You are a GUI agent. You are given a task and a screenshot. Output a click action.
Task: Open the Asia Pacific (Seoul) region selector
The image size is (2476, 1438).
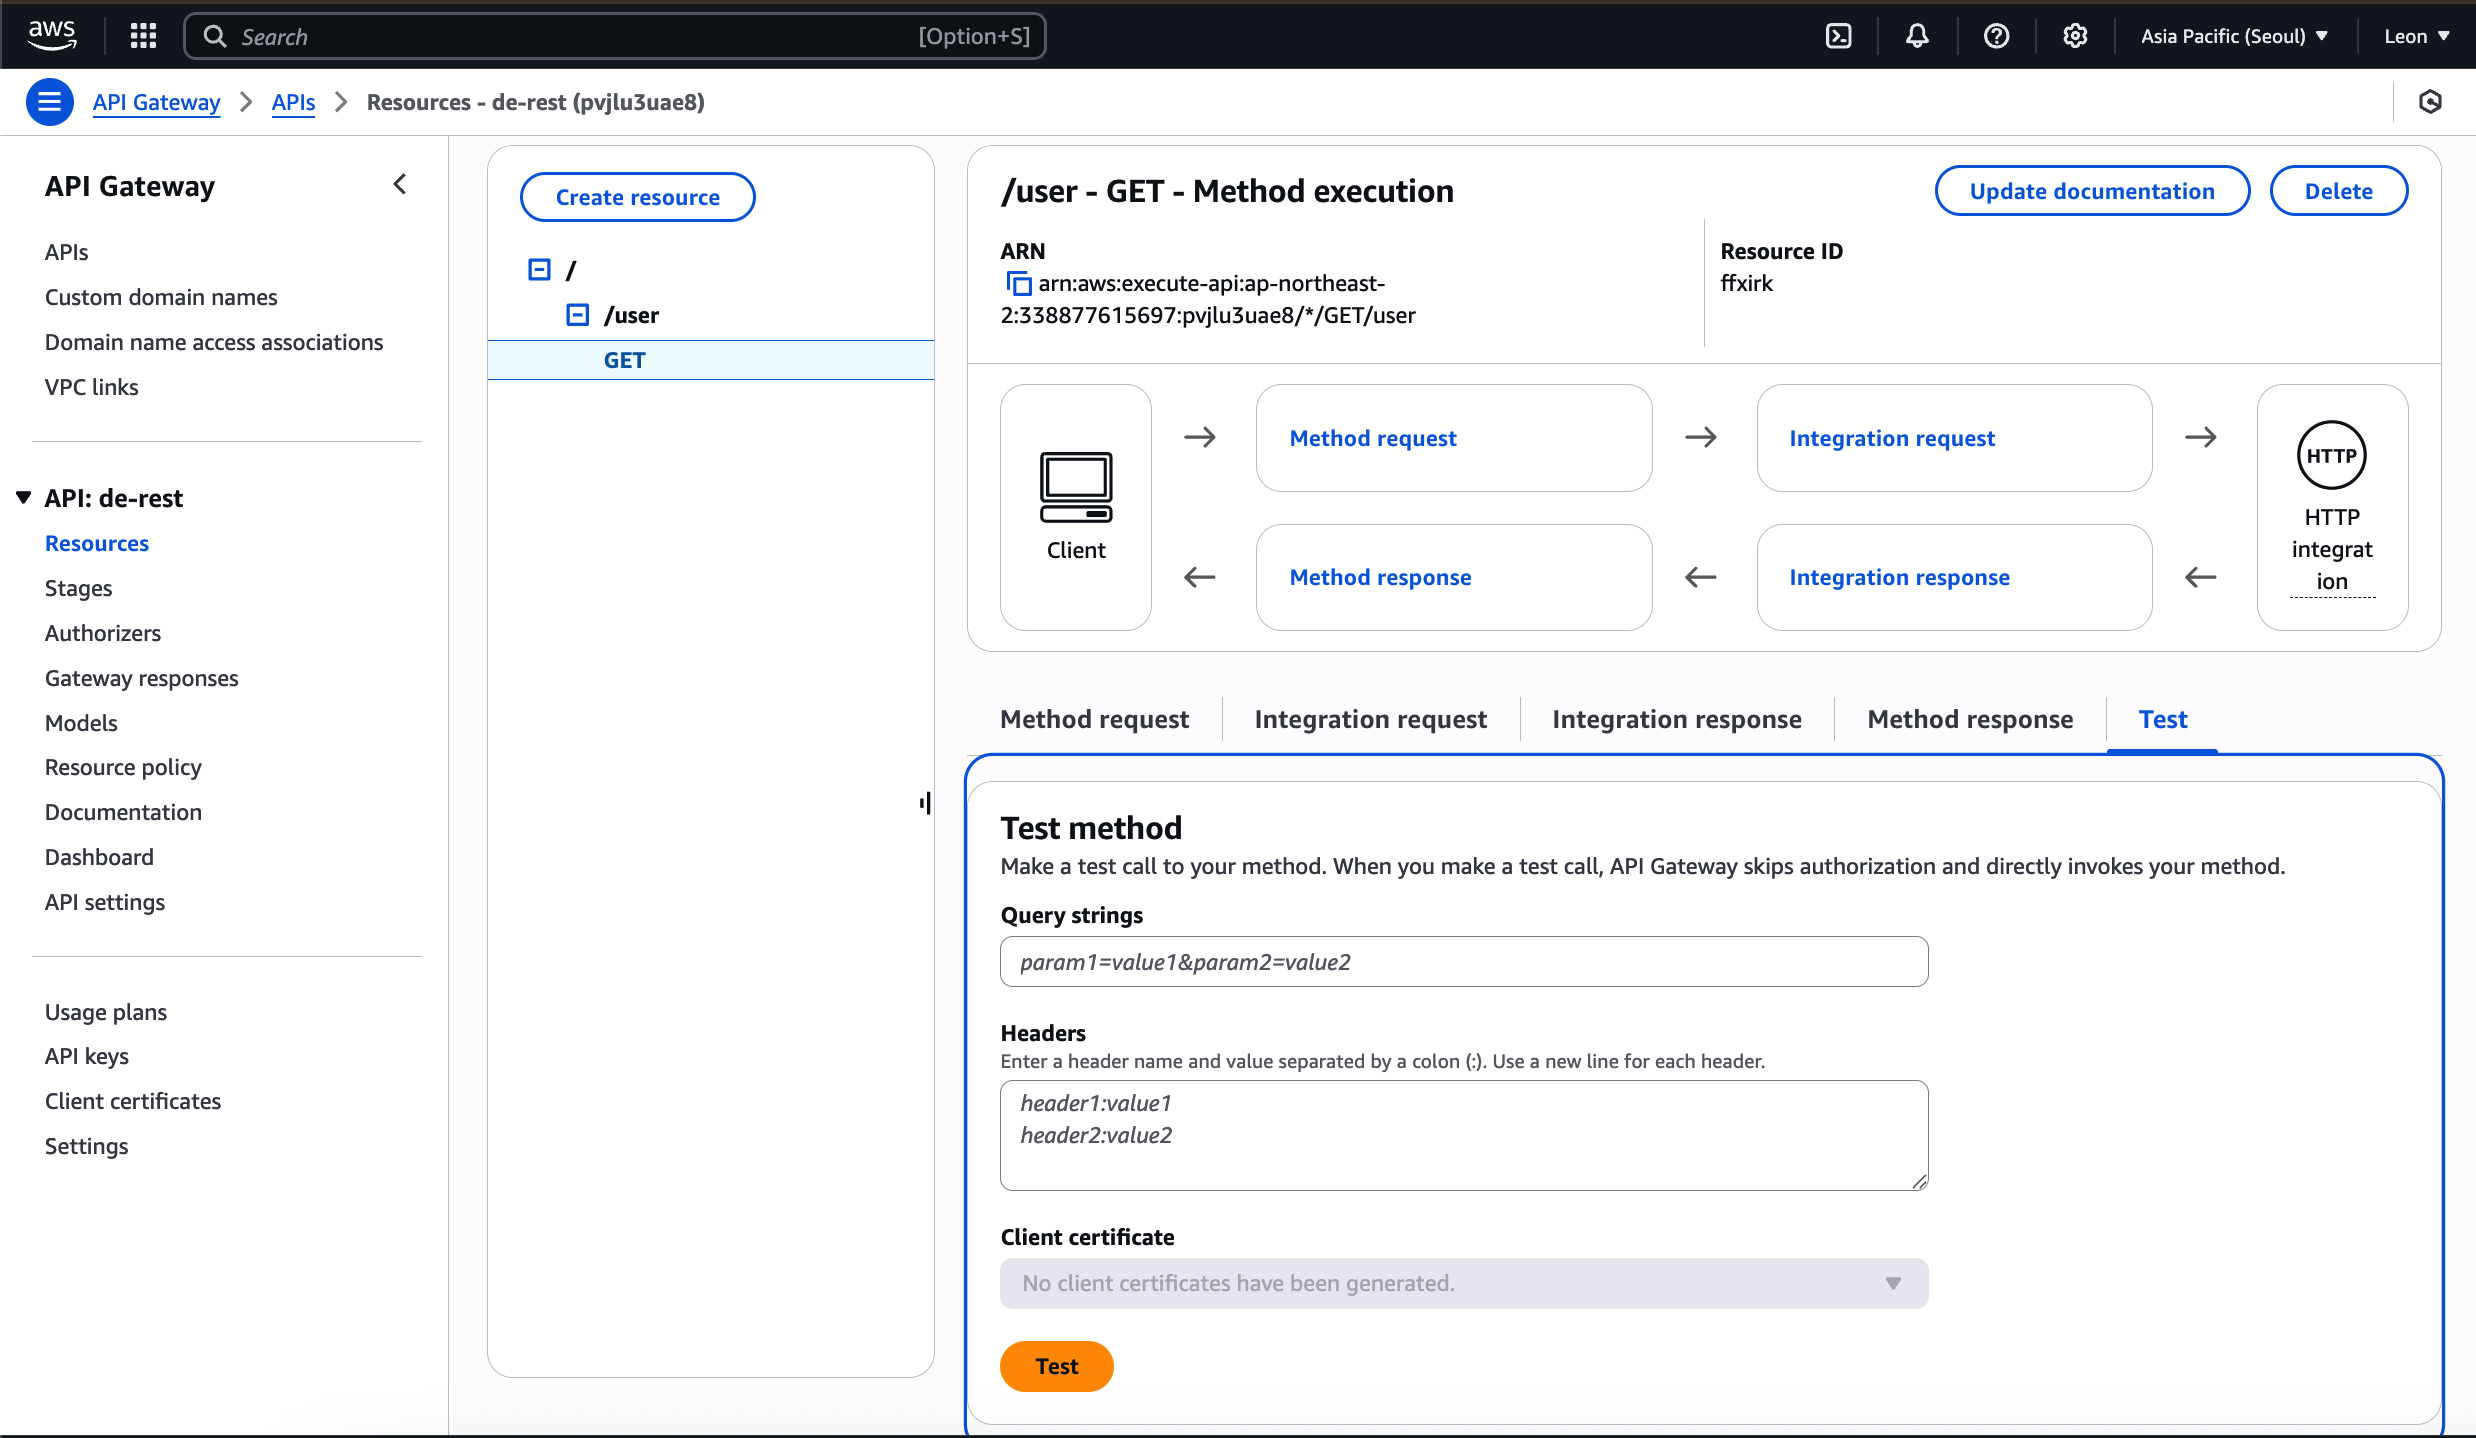[x=2234, y=36]
